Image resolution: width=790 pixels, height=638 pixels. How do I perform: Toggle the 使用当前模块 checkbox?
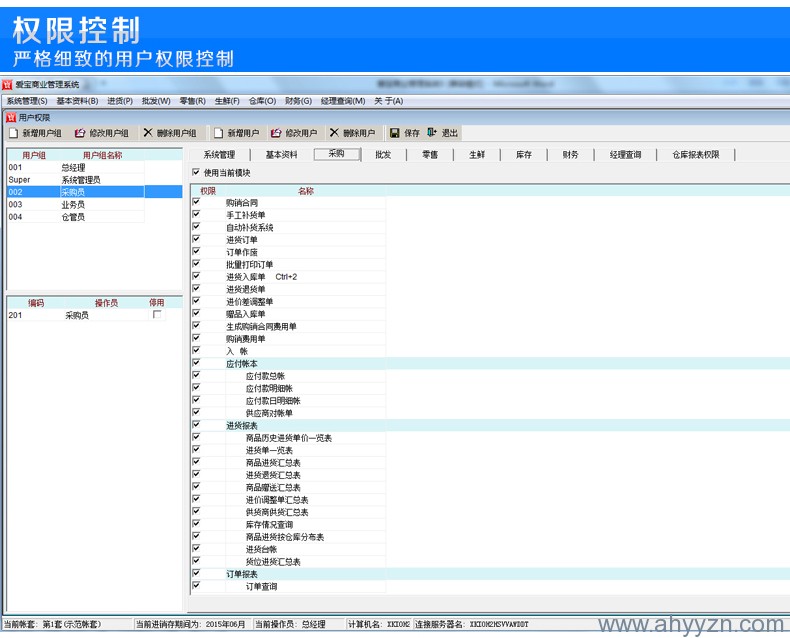196,172
